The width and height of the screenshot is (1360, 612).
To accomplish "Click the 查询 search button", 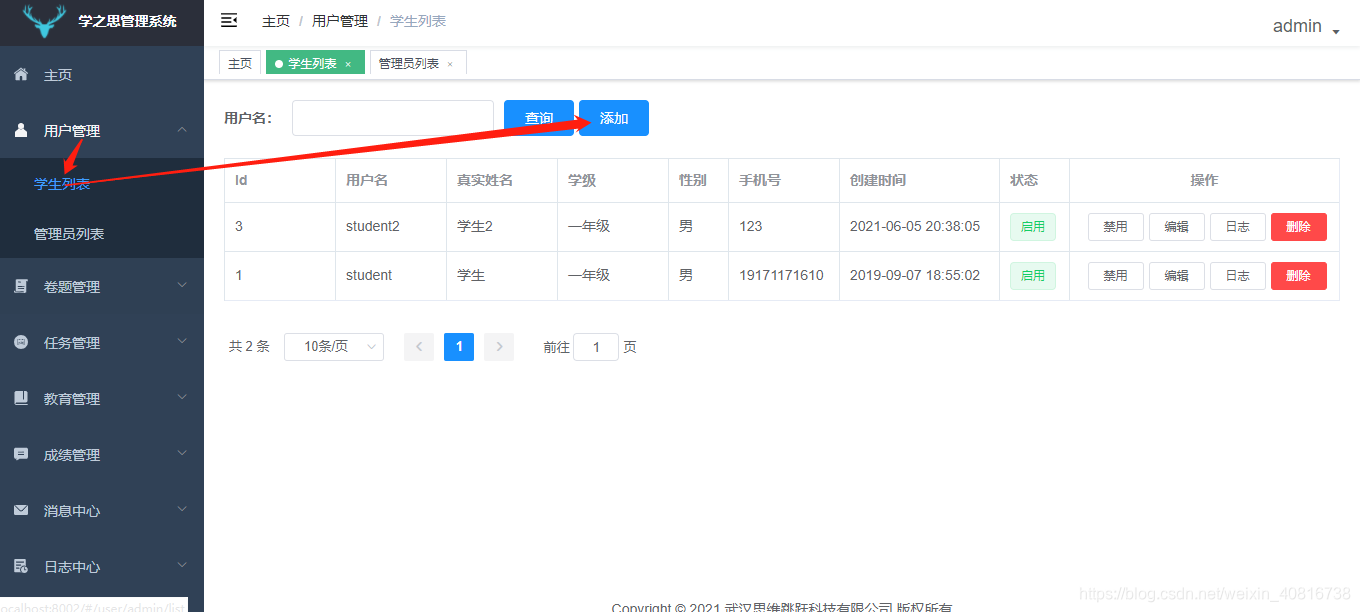I will point(539,118).
